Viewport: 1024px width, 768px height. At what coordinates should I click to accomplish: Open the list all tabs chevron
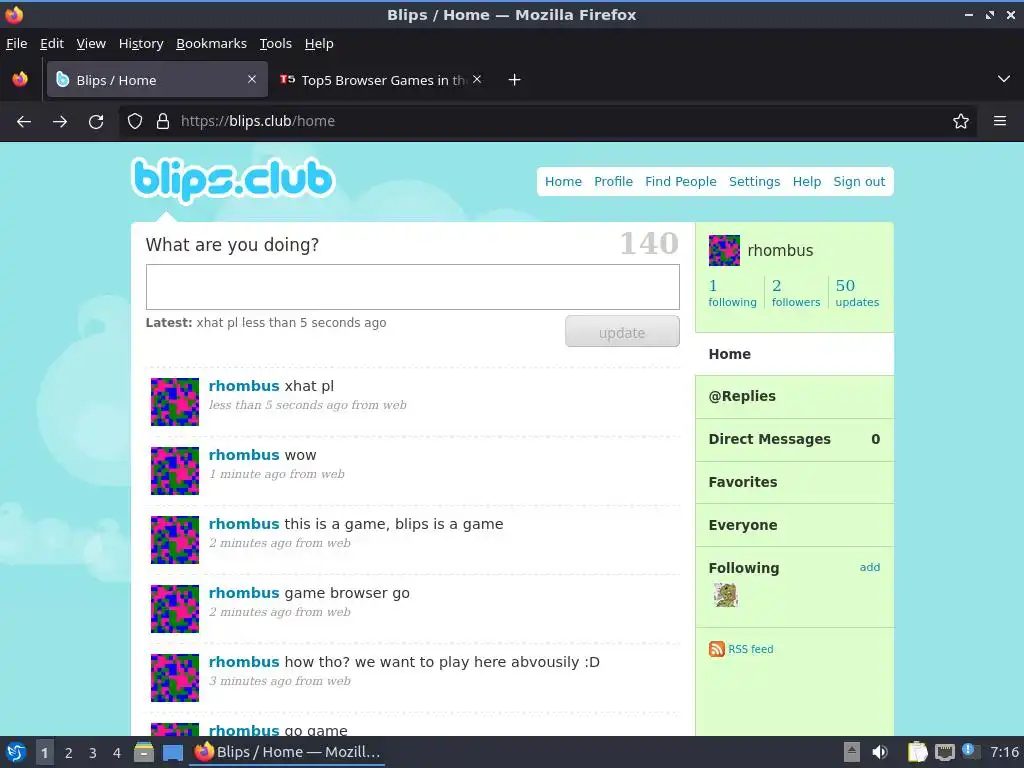pyautogui.click(x=1004, y=79)
